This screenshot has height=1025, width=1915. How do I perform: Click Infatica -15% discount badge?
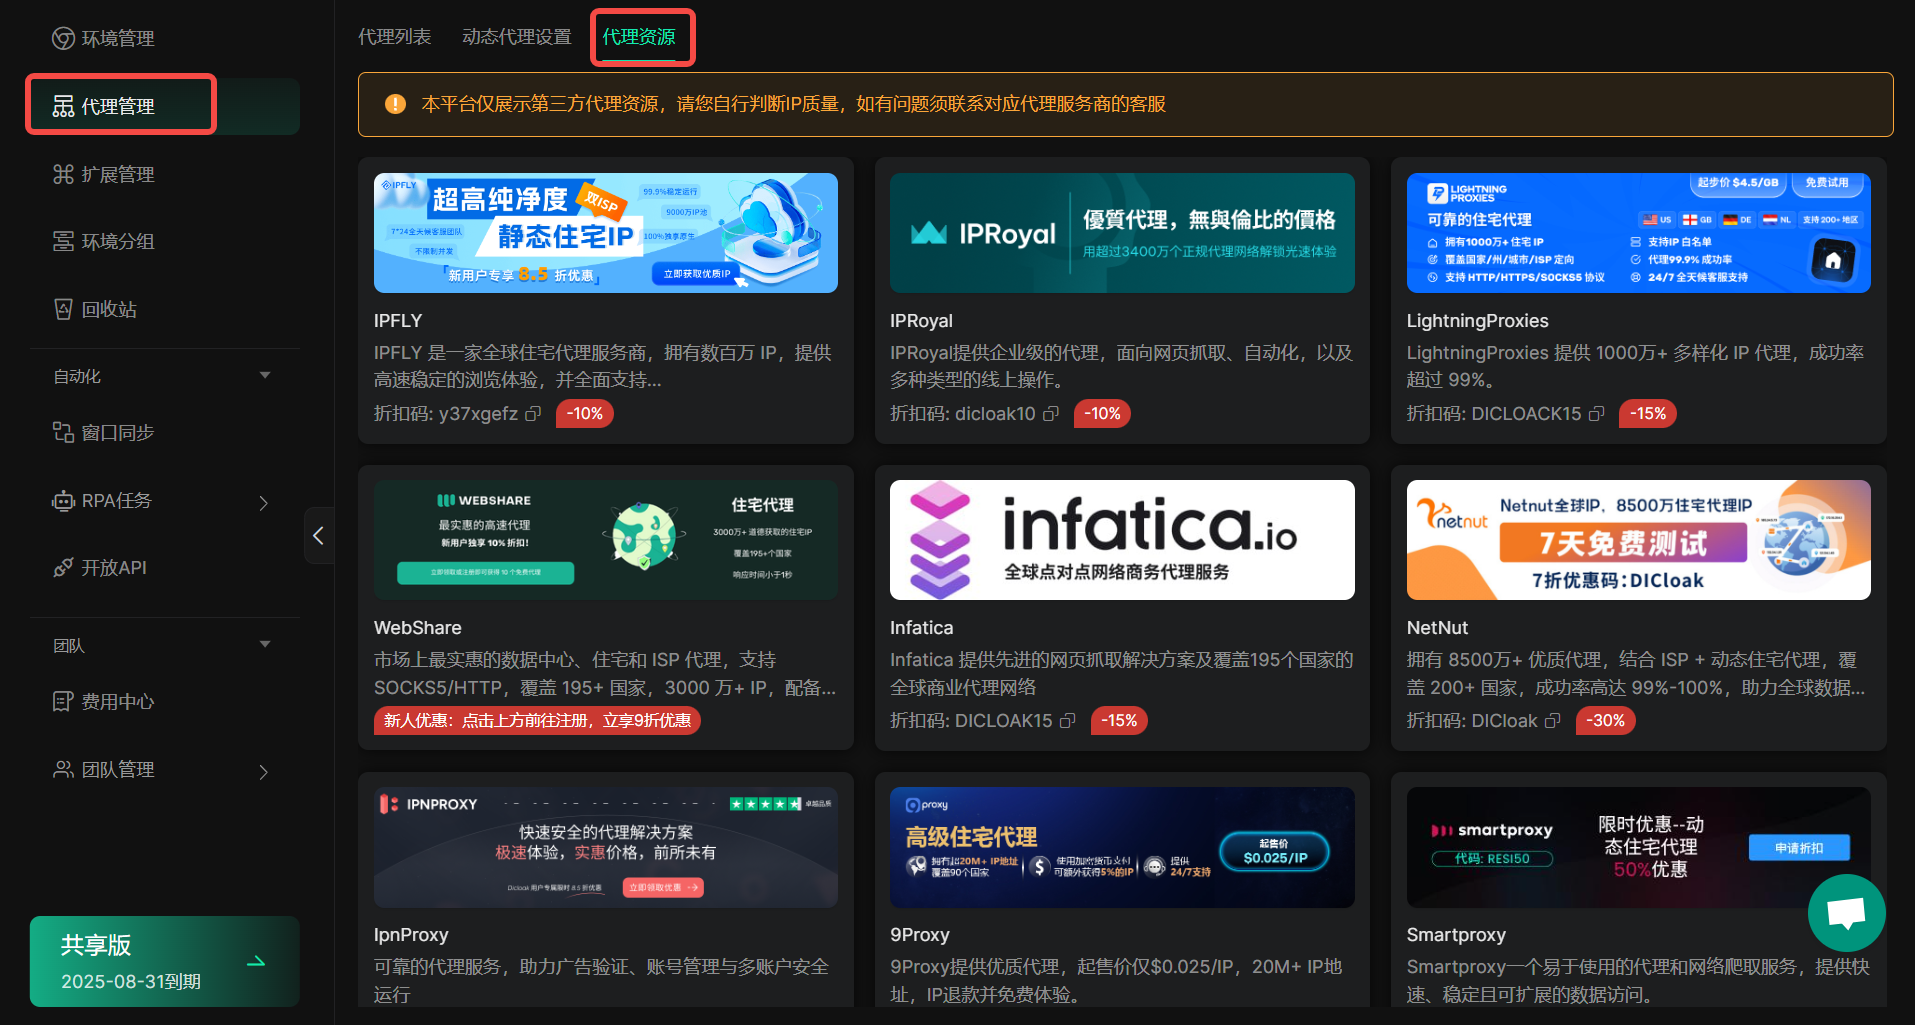click(x=1119, y=721)
